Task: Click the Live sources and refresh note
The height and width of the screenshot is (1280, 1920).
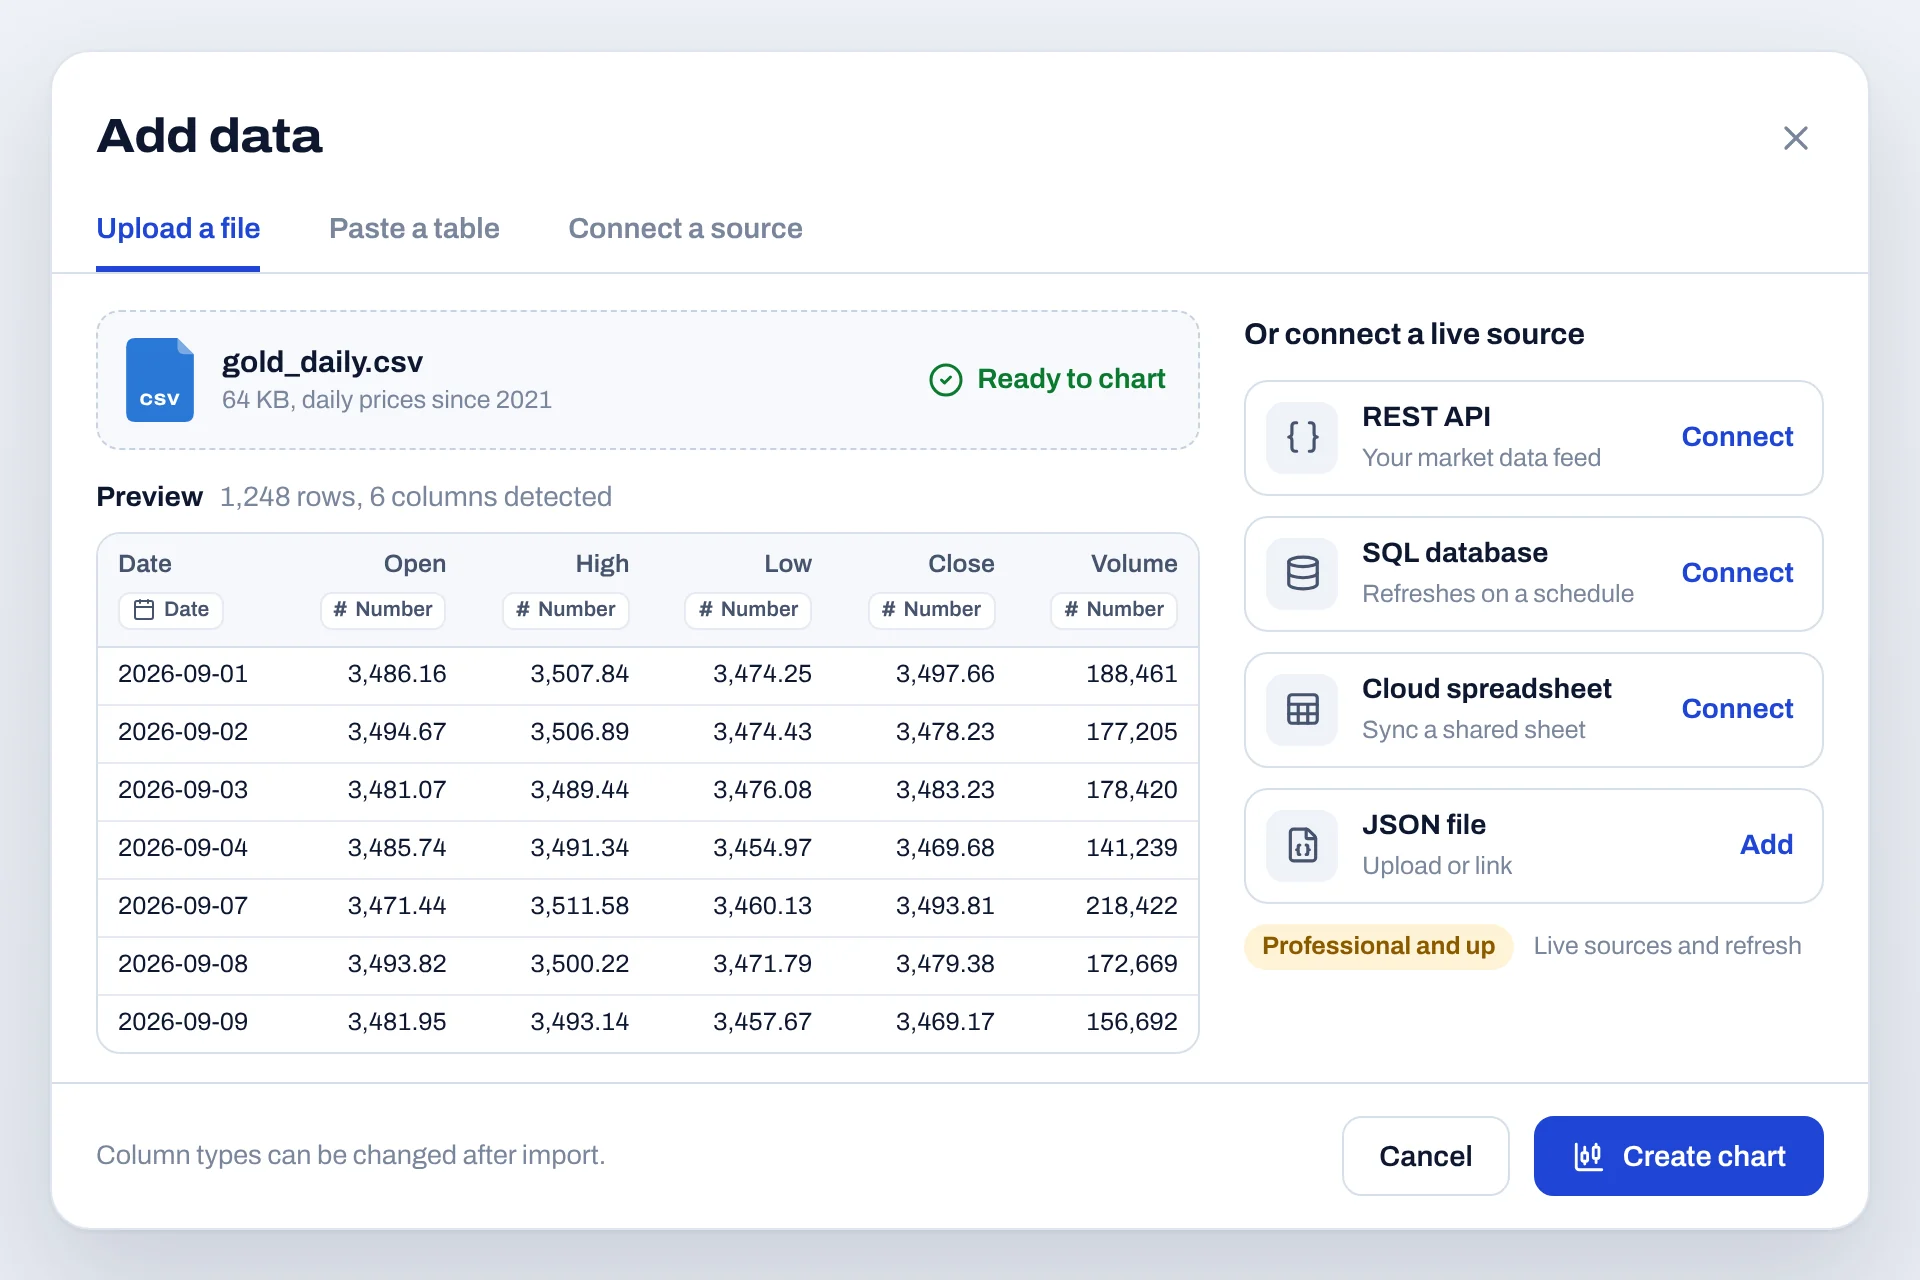Action: 1667,946
